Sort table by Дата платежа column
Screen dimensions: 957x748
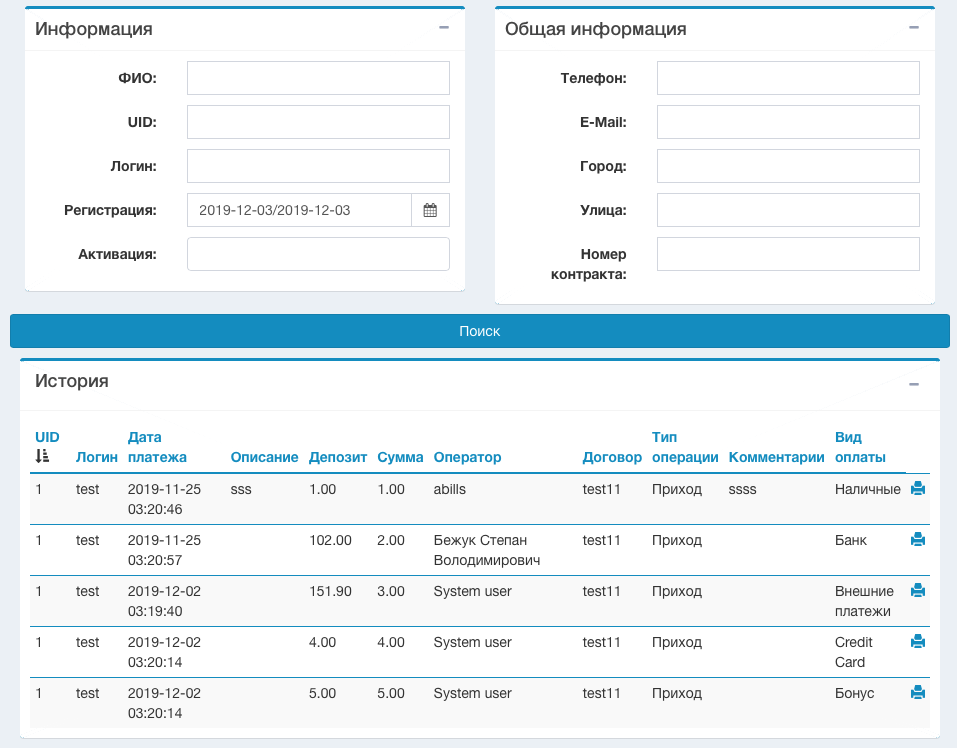157,447
